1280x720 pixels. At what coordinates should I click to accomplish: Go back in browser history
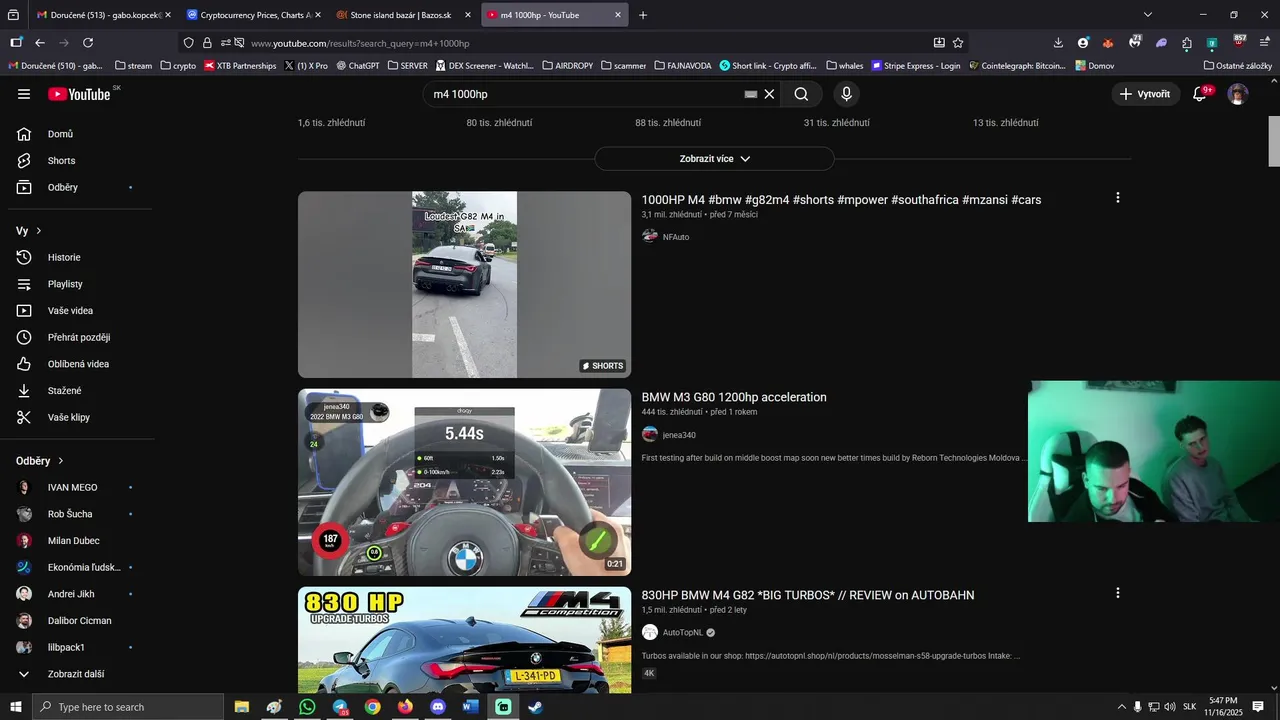tap(40, 43)
